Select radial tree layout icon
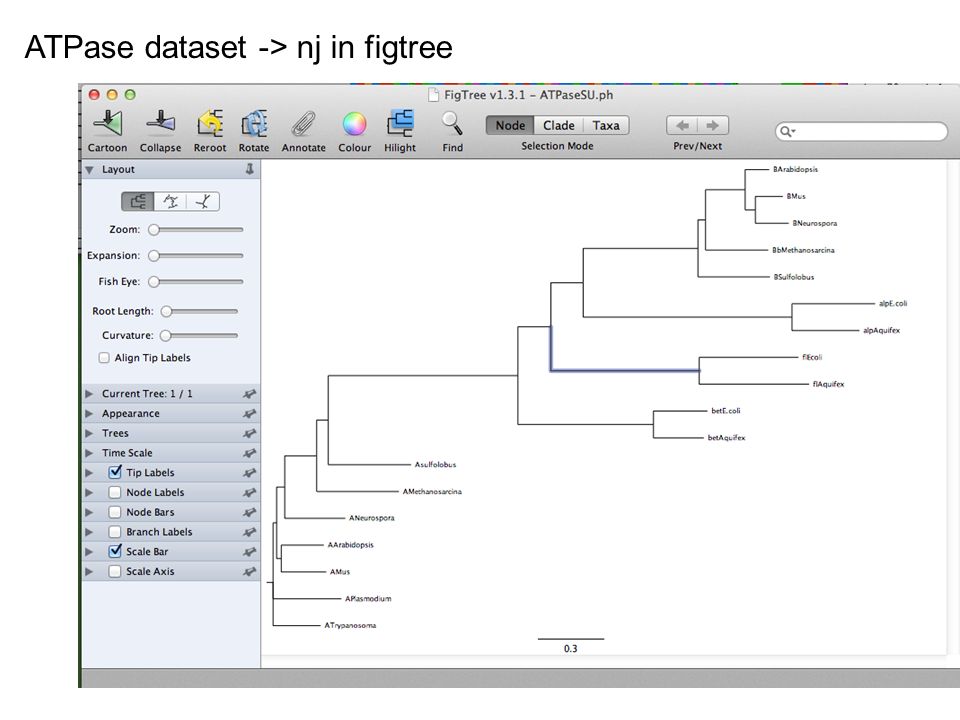 click(203, 201)
